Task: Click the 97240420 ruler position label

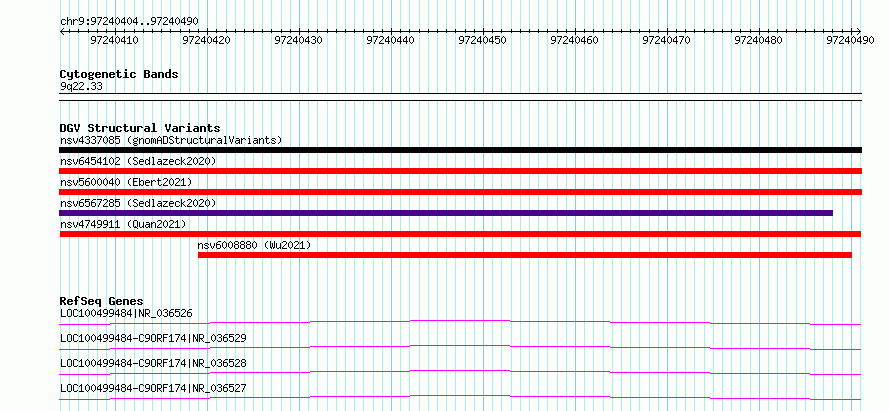Action: pos(206,40)
